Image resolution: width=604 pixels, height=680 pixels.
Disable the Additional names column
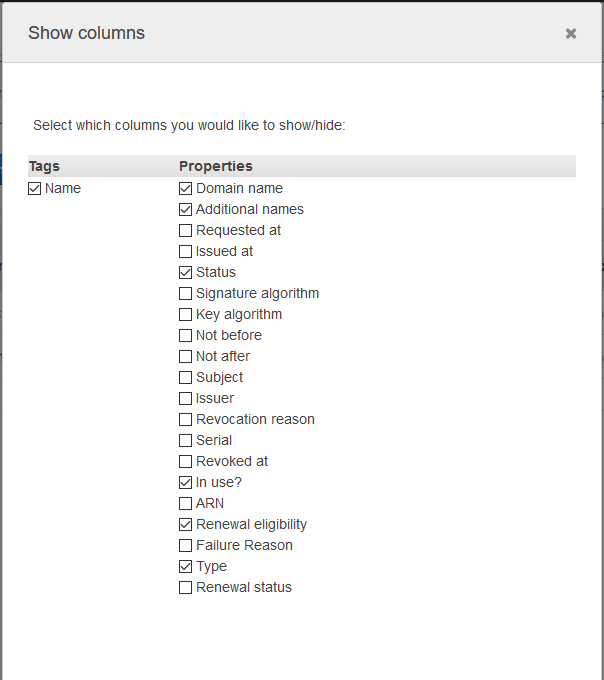coord(185,209)
